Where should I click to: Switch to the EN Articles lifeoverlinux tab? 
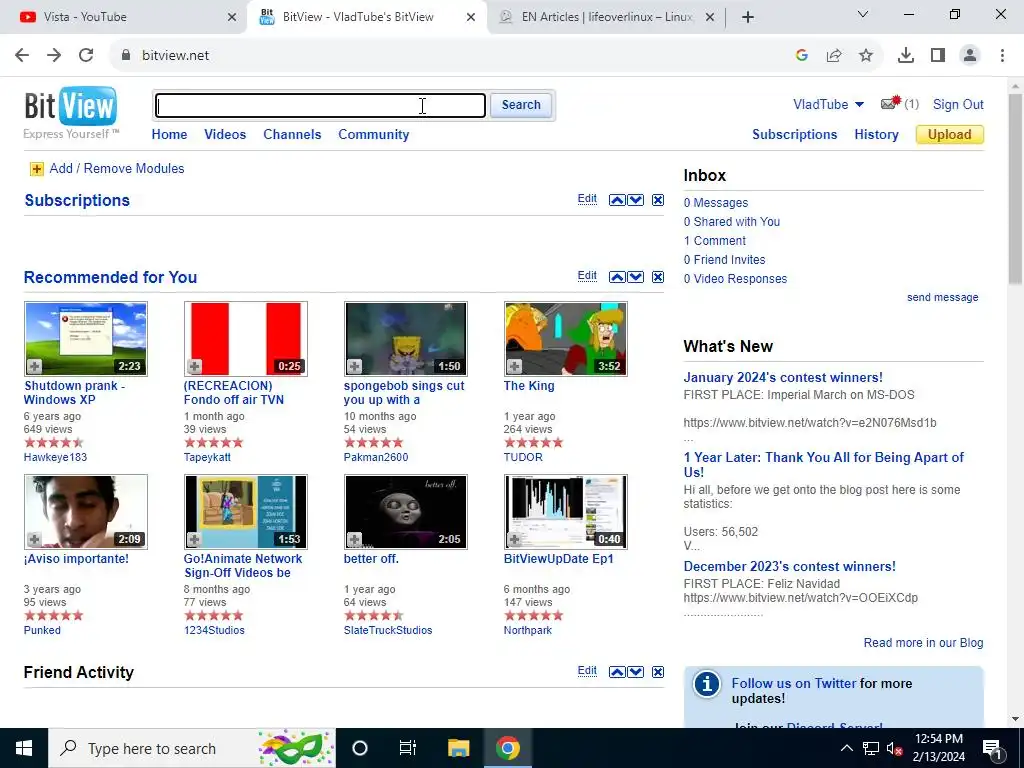tap(606, 17)
